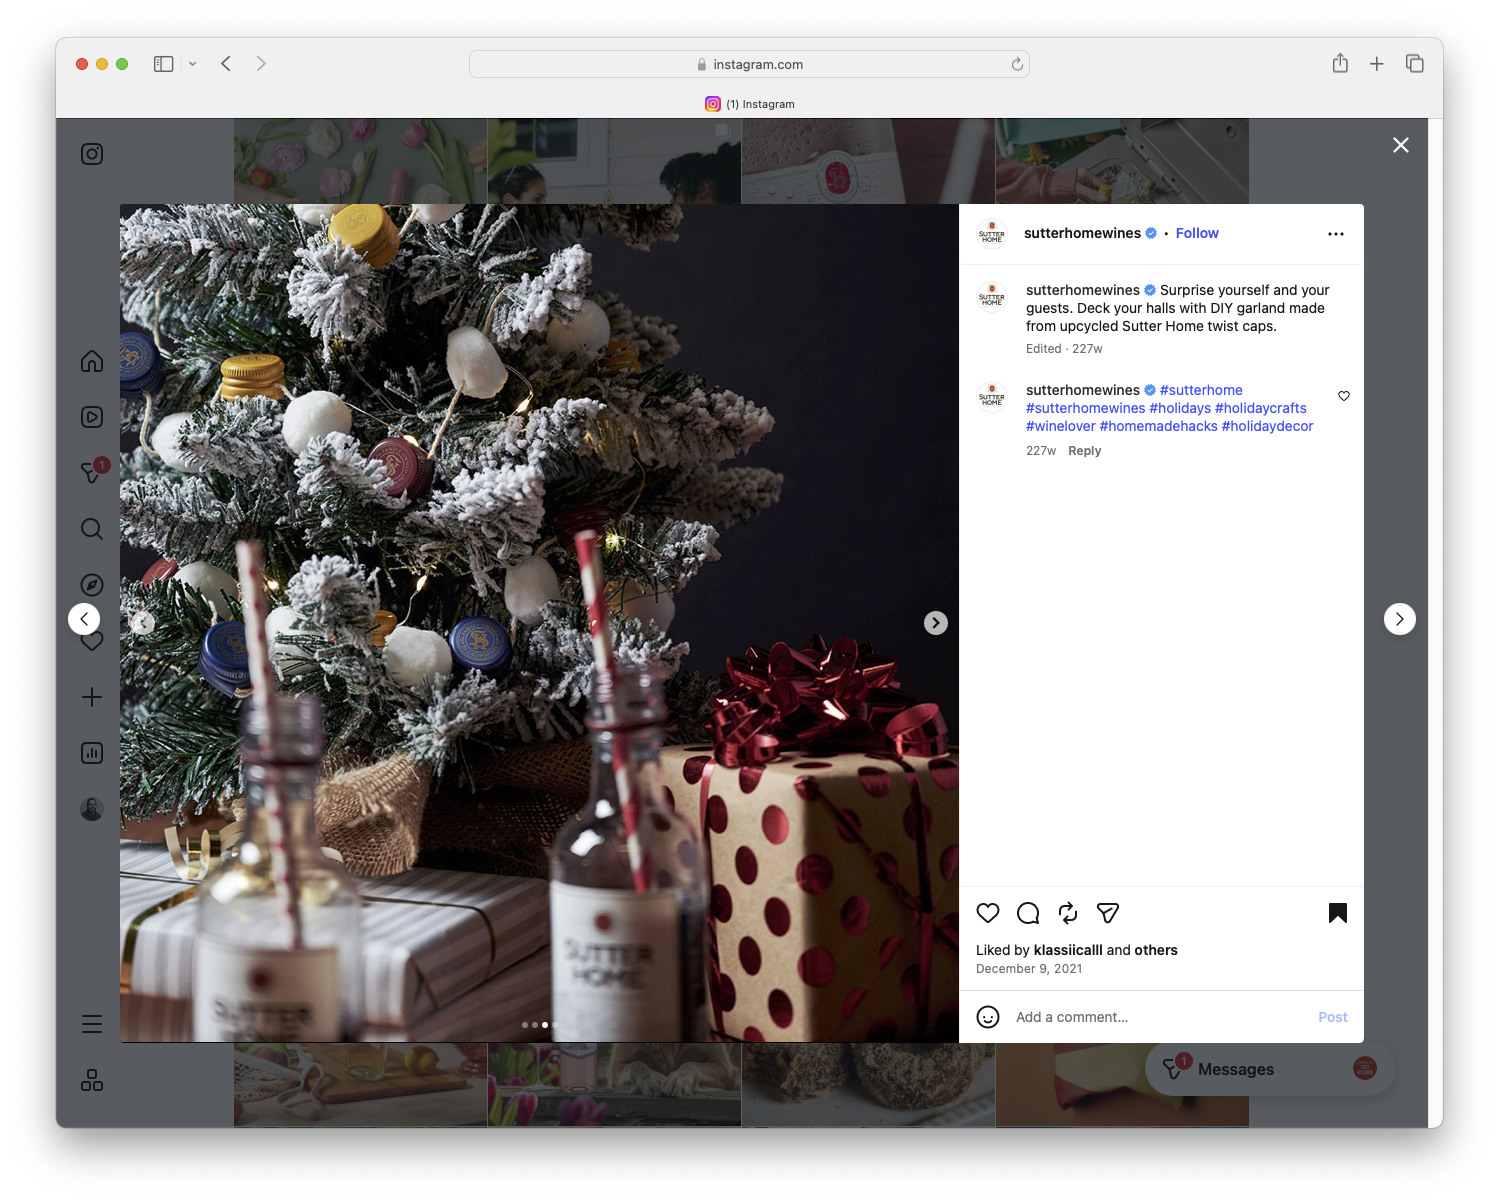Image resolution: width=1499 pixels, height=1202 pixels.
Task: Select the second carousel dot indicator
Action: pos(534,1024)
